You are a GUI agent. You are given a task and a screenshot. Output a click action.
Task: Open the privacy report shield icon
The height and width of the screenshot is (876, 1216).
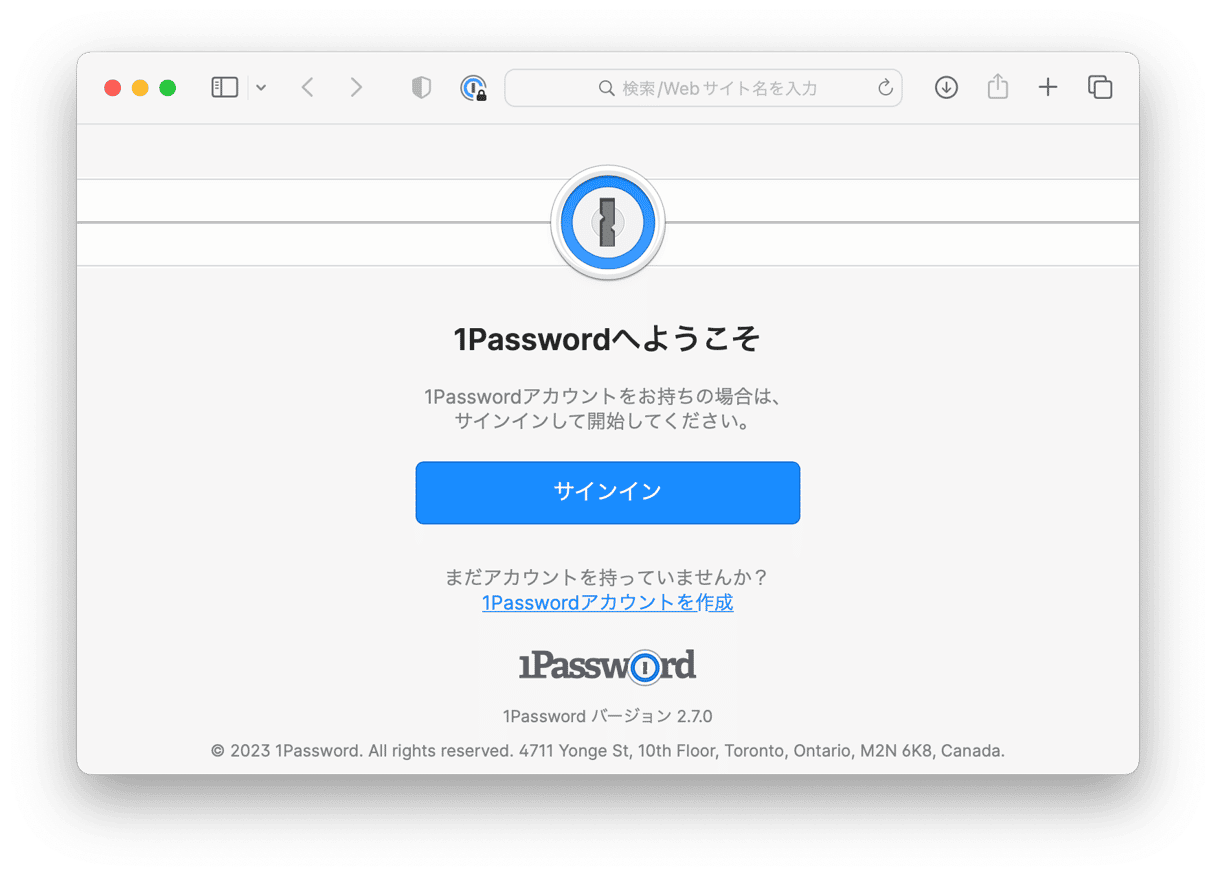click(421, 88)
